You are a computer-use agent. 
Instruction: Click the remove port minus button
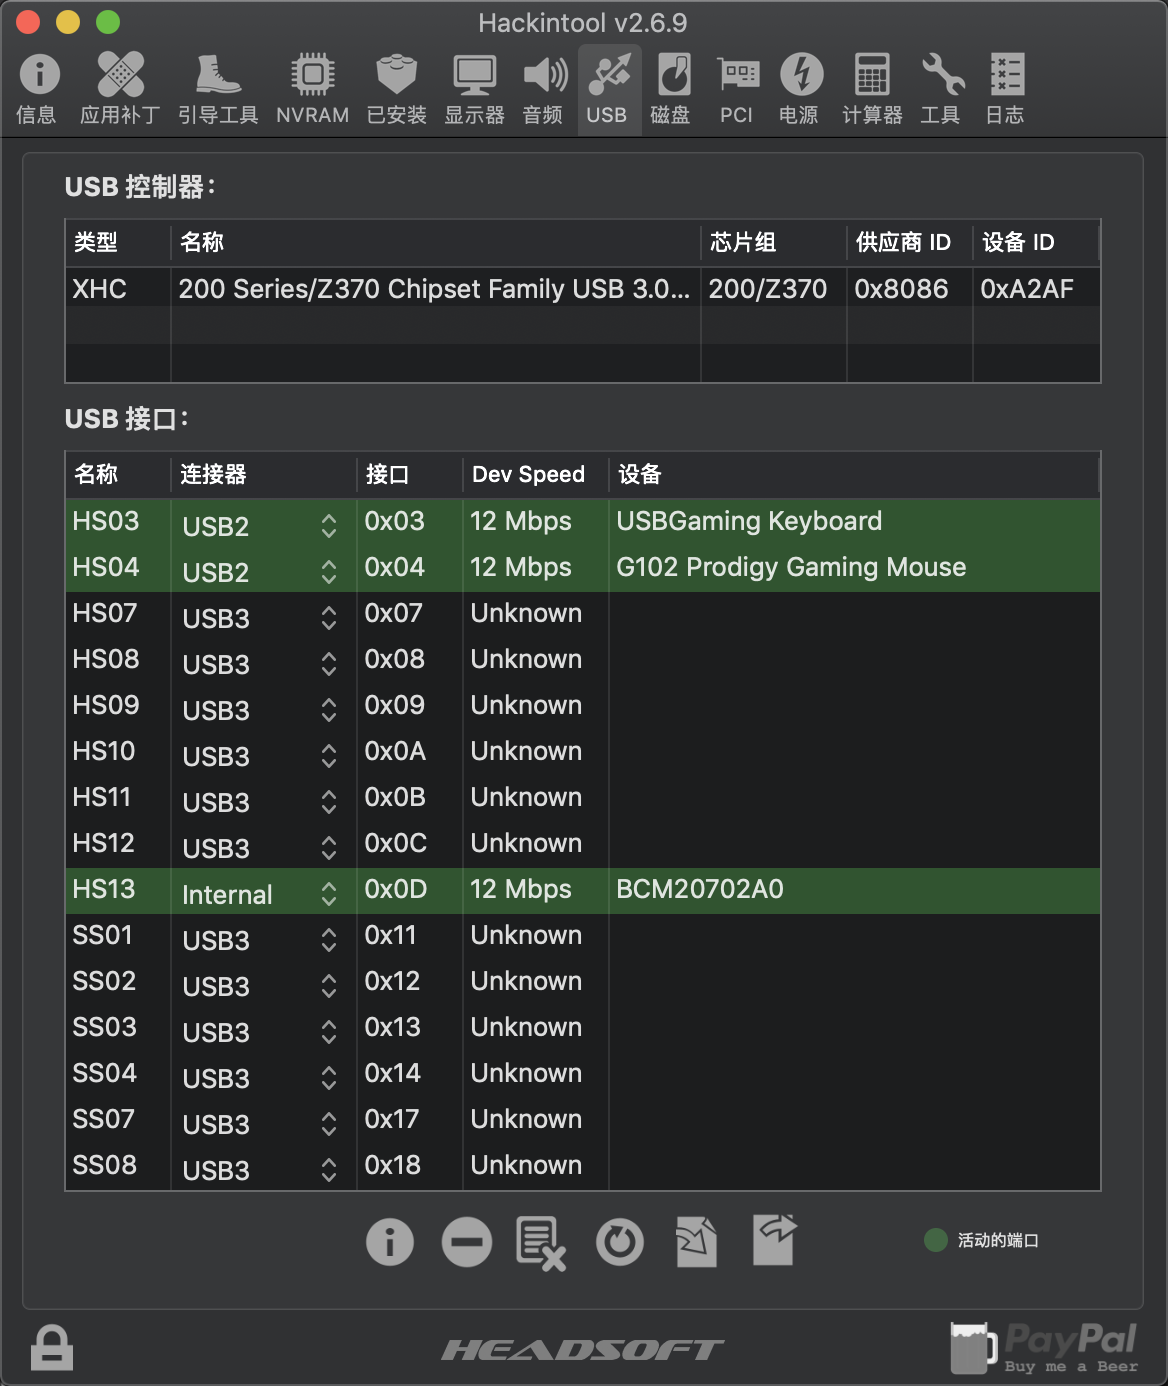click(467, 1242)
